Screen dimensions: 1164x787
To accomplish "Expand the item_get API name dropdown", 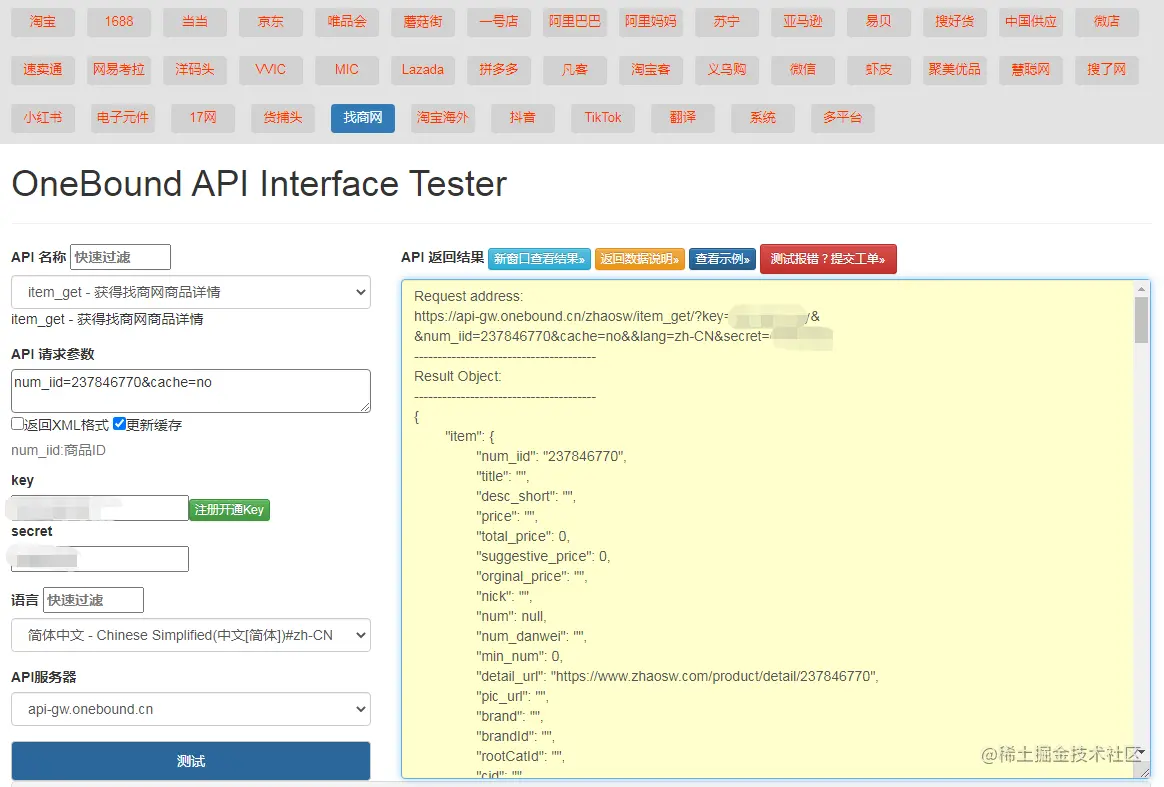I will (x=191, y=292).
